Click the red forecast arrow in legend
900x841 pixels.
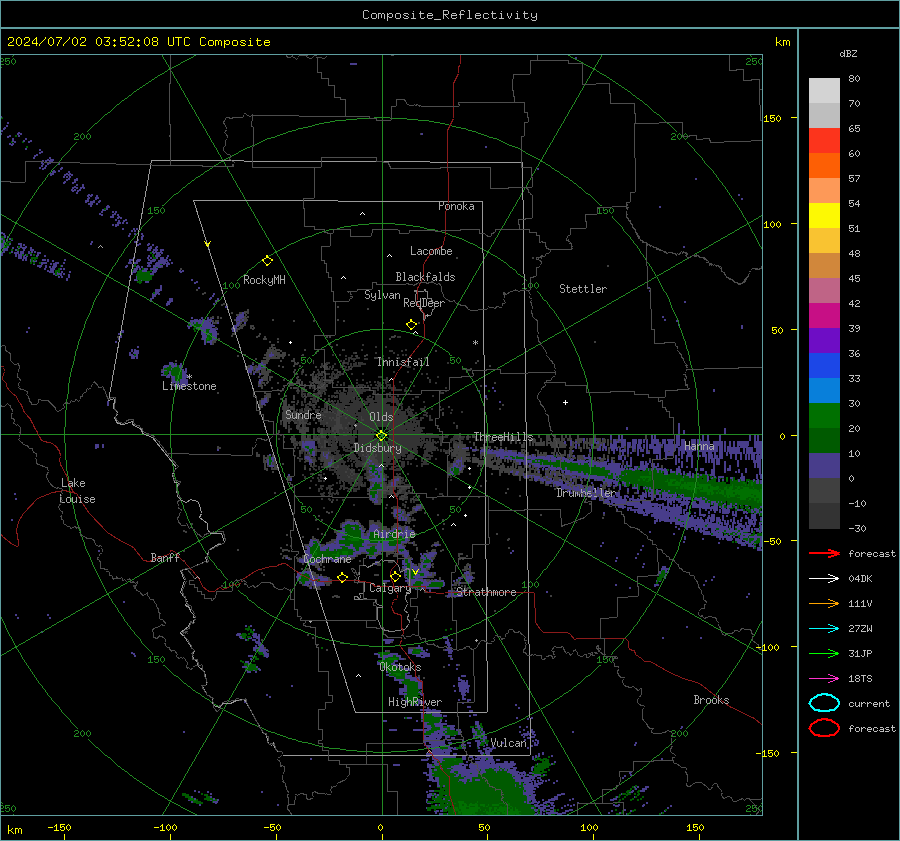click(x=824, y=553)
